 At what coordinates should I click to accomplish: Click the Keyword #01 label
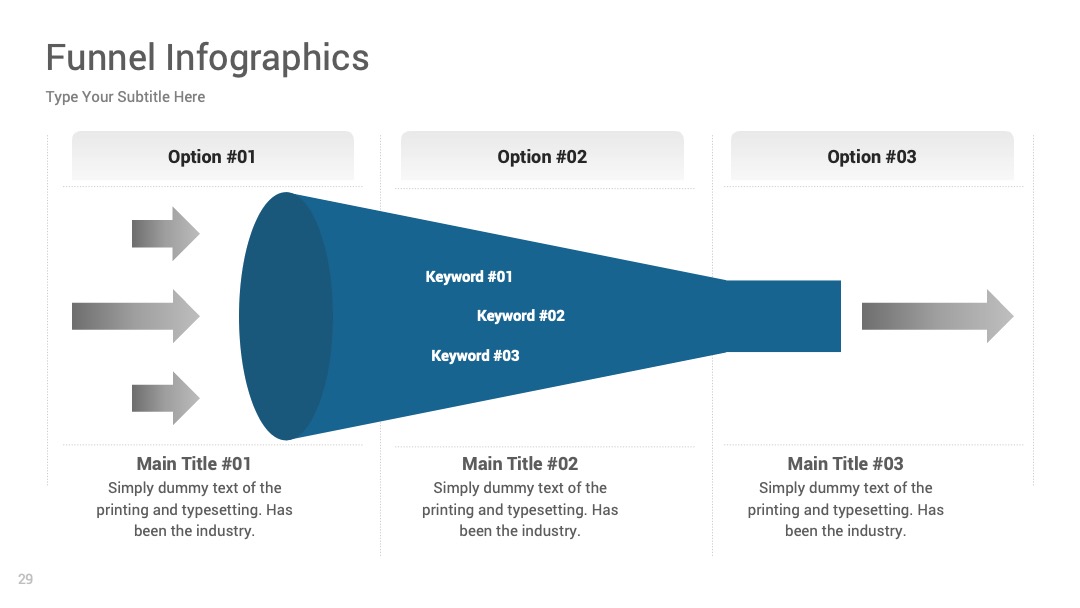click(x=469, y=277)
